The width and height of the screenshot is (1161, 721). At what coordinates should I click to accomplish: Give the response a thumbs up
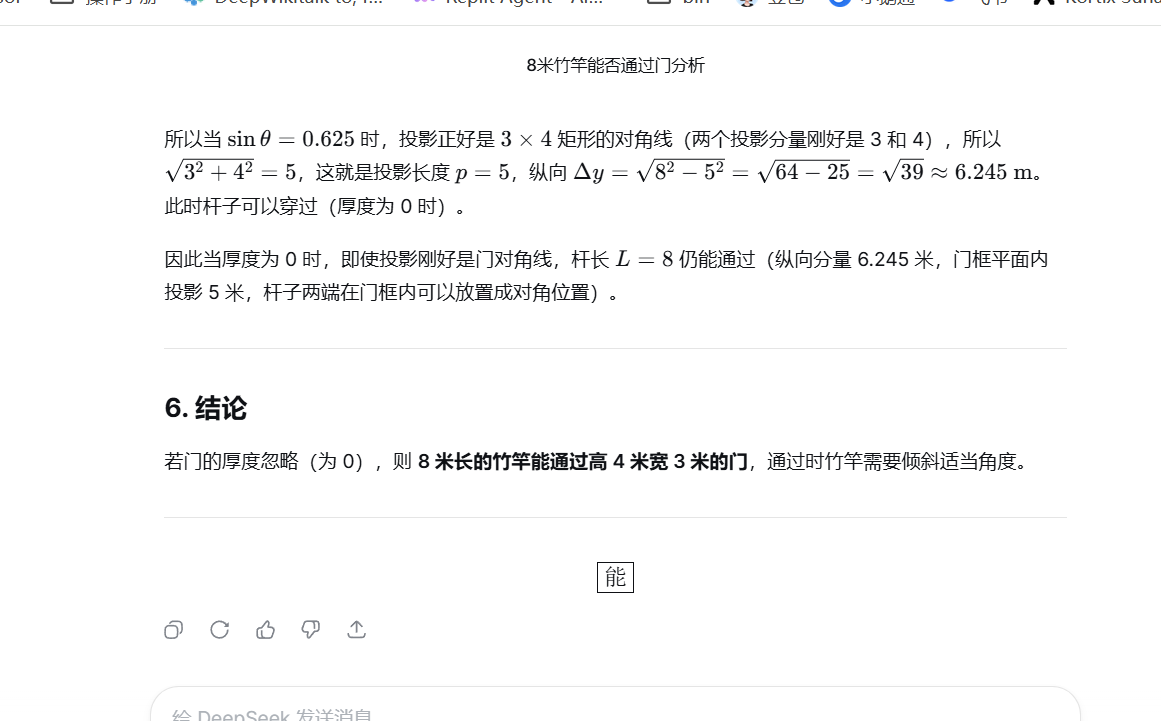[265, 630]
